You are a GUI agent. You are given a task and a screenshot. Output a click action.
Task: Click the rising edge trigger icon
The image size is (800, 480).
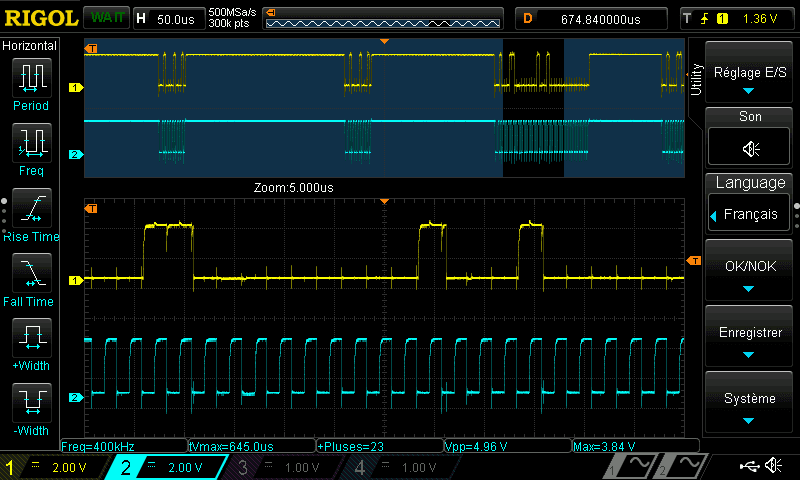[705, 19]
